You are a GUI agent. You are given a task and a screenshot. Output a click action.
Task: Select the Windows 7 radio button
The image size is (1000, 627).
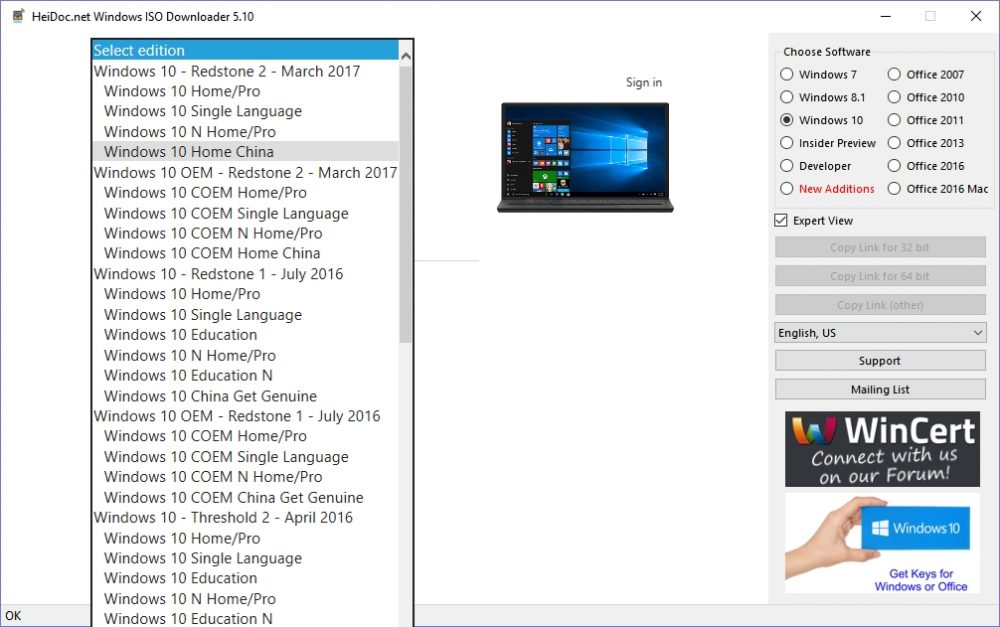787,74
